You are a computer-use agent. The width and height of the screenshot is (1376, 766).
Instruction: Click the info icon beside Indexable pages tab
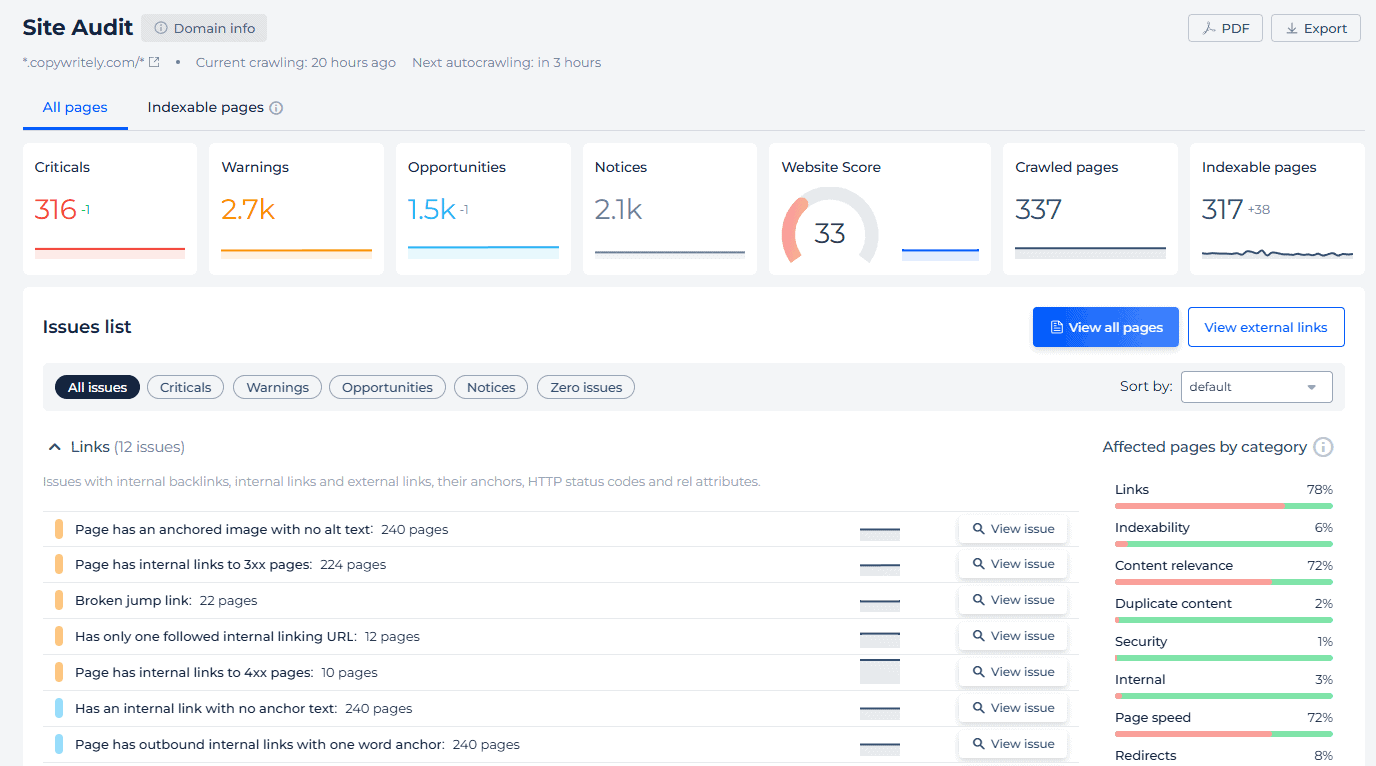[276, 107]
